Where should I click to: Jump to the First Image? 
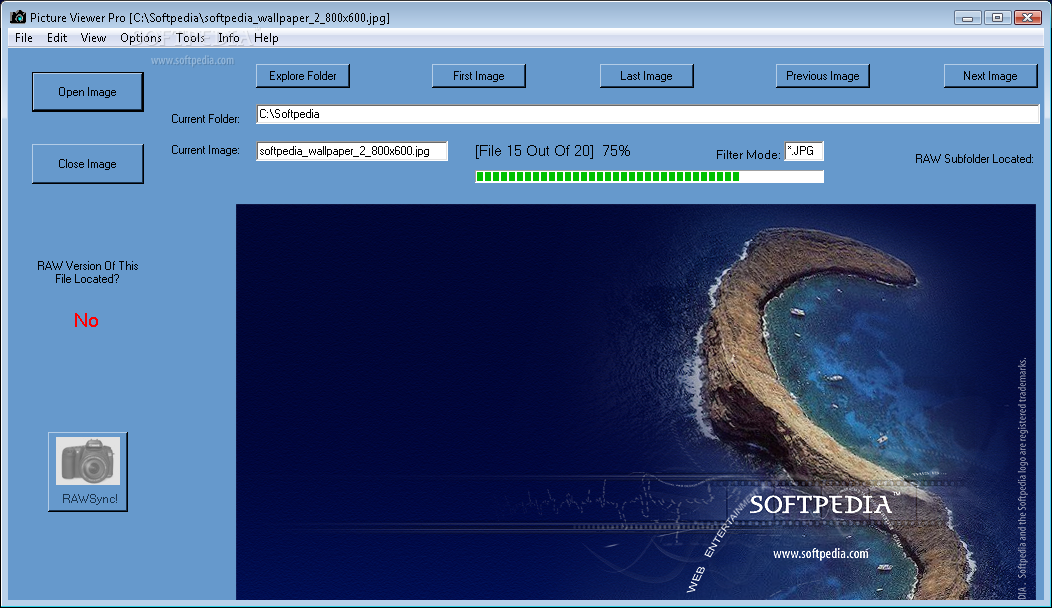[478, 76]
